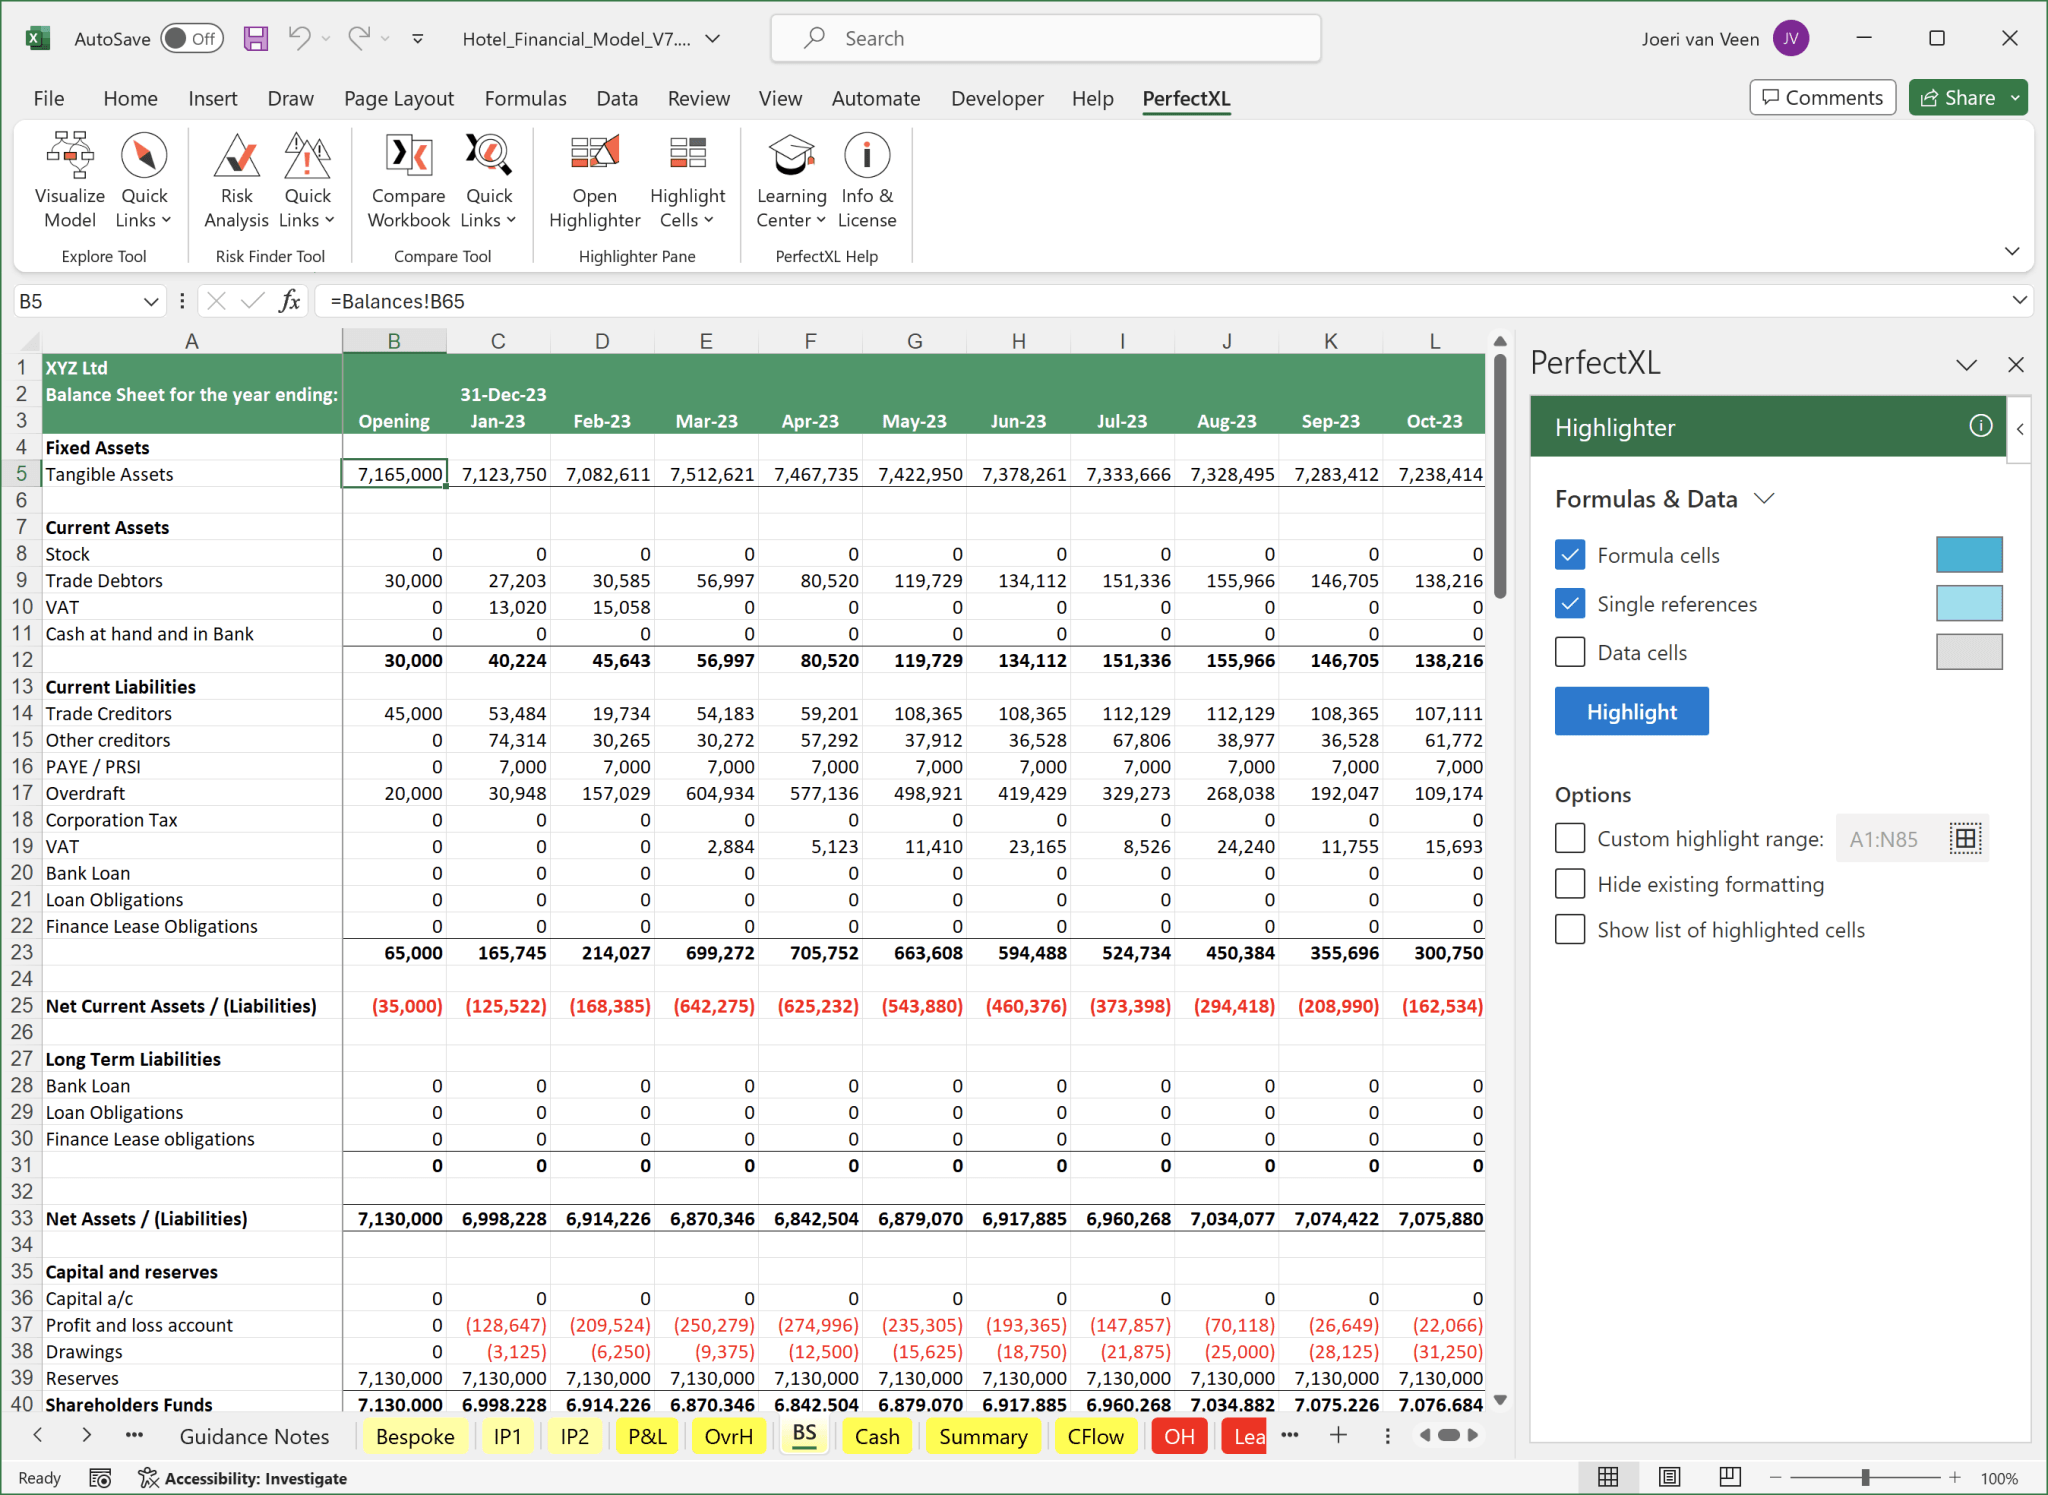Viewport: 2048px width, 1495px height.
Task: Open the Cash sheet tab
Action: point(876,1437)
